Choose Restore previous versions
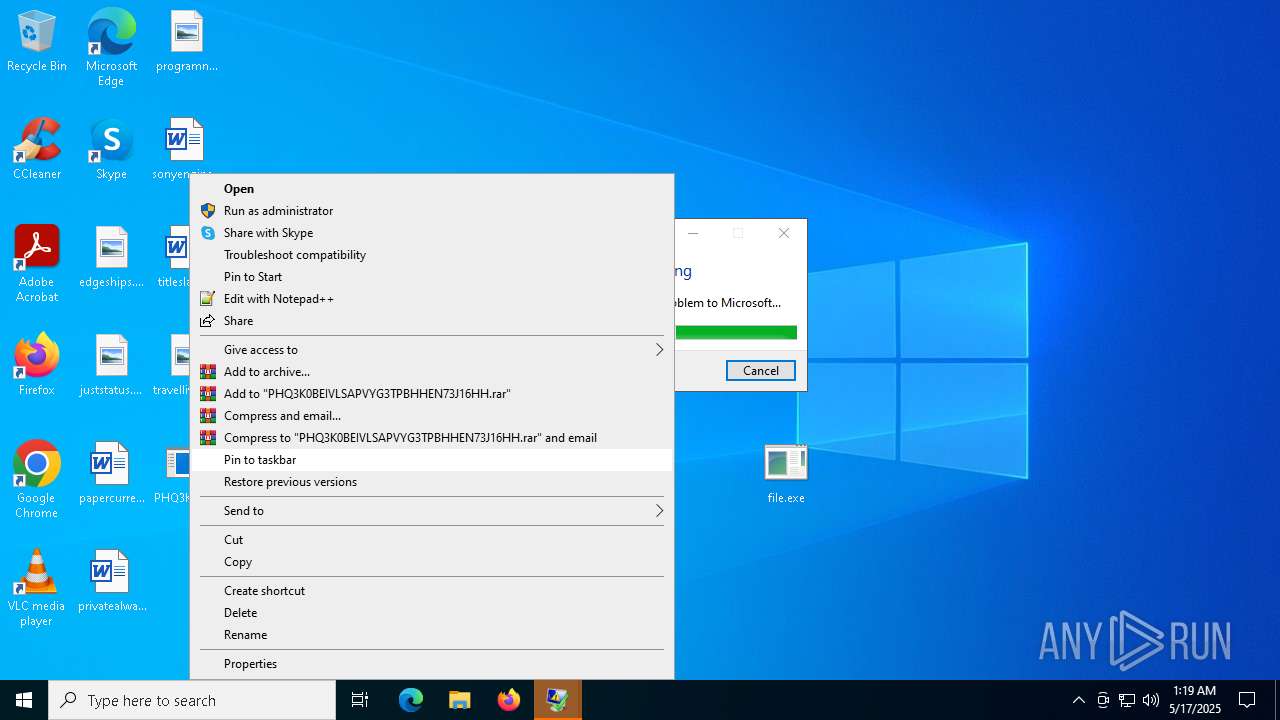 point(431,482)
